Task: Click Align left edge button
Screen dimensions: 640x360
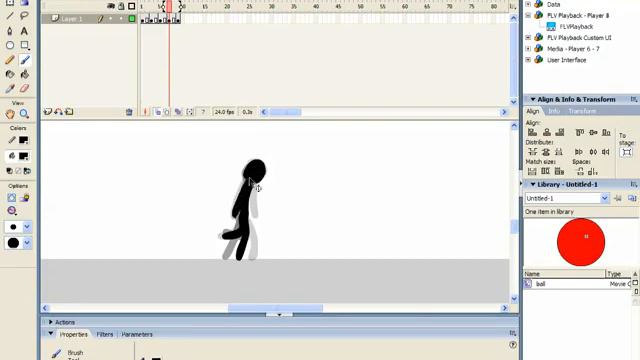Action: [532, 132]
